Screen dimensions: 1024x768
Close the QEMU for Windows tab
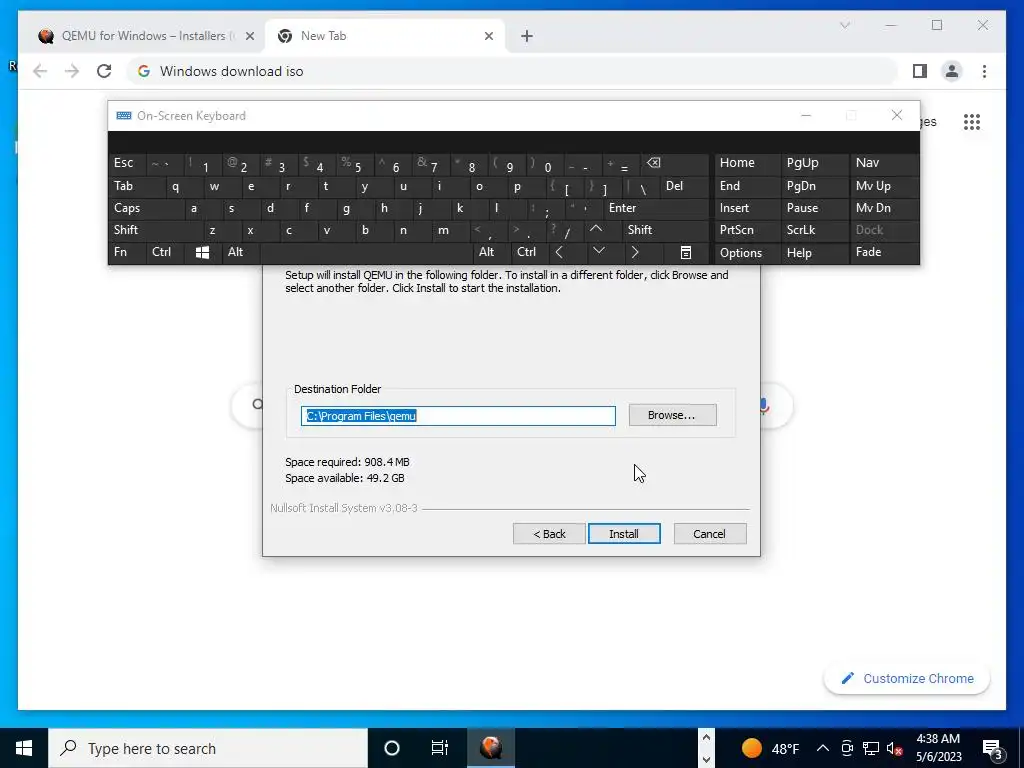(x=249, y=36)
